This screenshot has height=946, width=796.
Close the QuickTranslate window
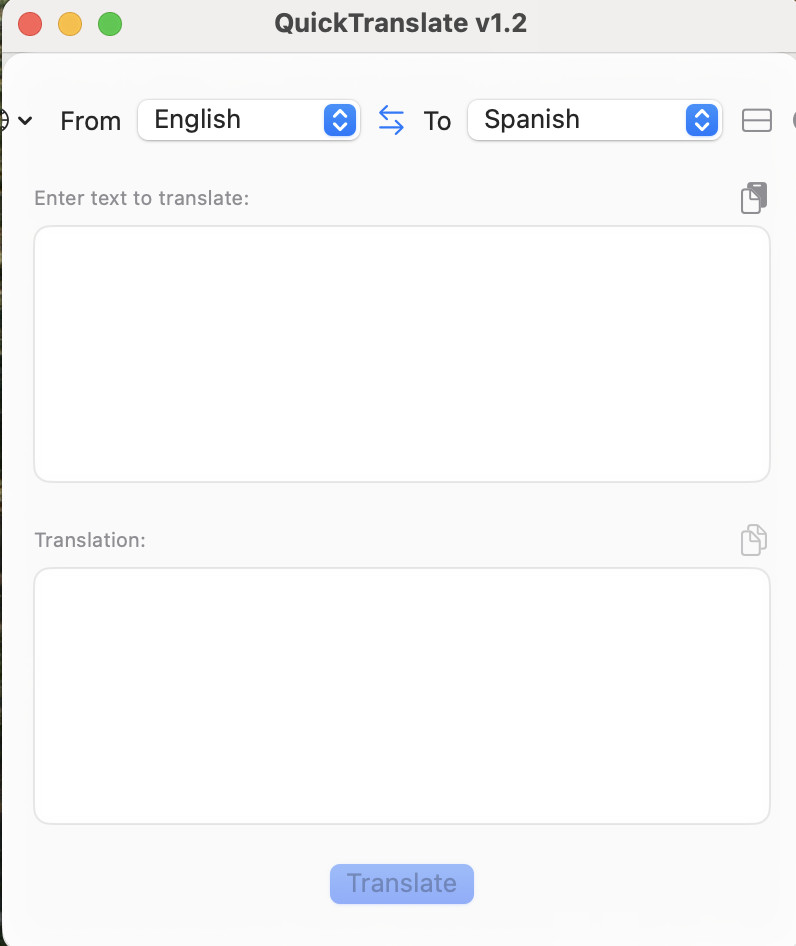pyautogui.click(x=30, y=24)
